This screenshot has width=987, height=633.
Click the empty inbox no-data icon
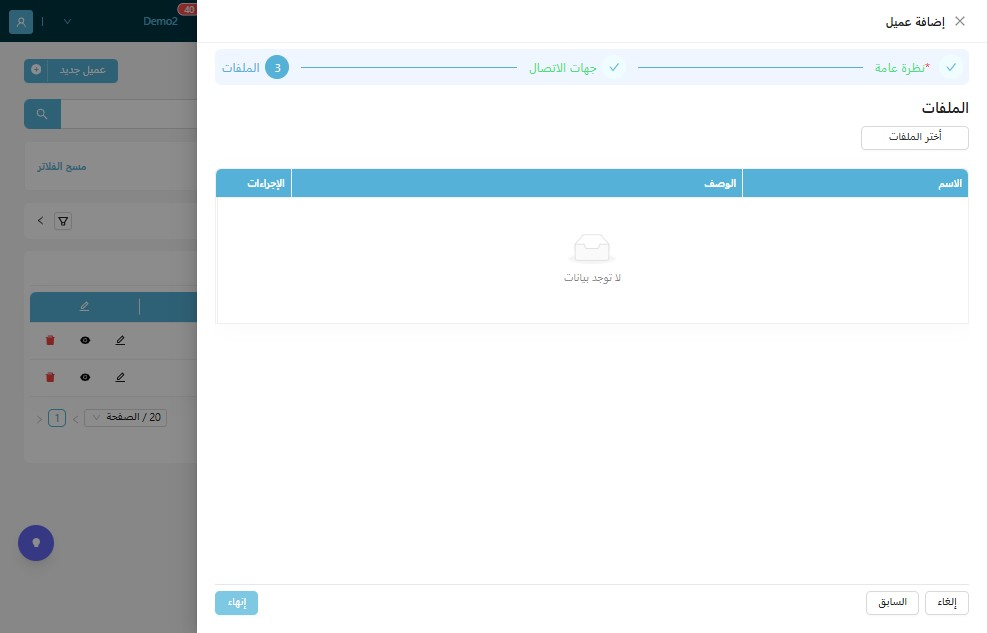pyautogui.click(x=592, y=249)
